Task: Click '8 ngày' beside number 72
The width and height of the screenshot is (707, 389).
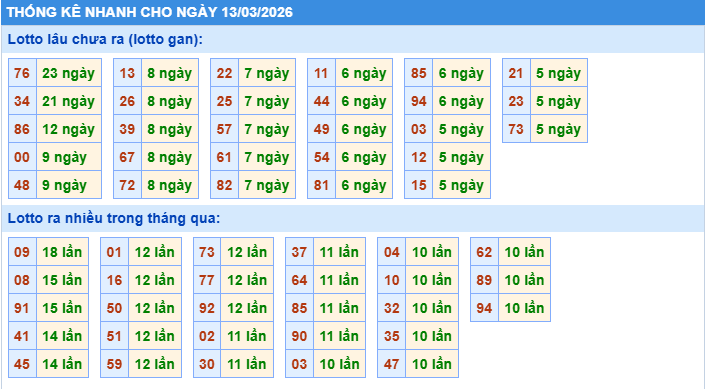Action: click(x=170, y=185)
